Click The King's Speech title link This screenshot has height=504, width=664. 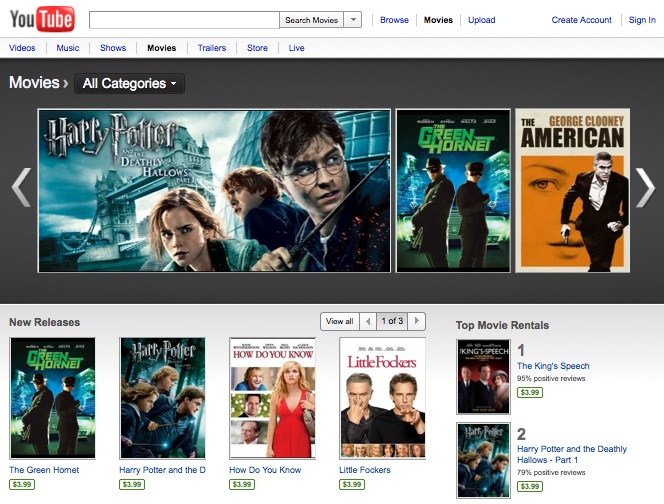(x=553, y=366)
